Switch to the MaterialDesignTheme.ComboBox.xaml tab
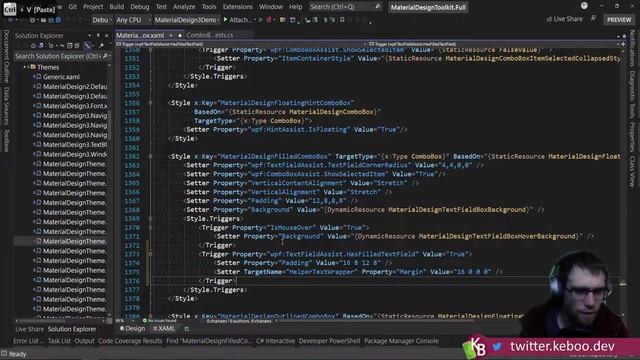The width and height of the screenshot is (640, 360). [x=140, y=35]
